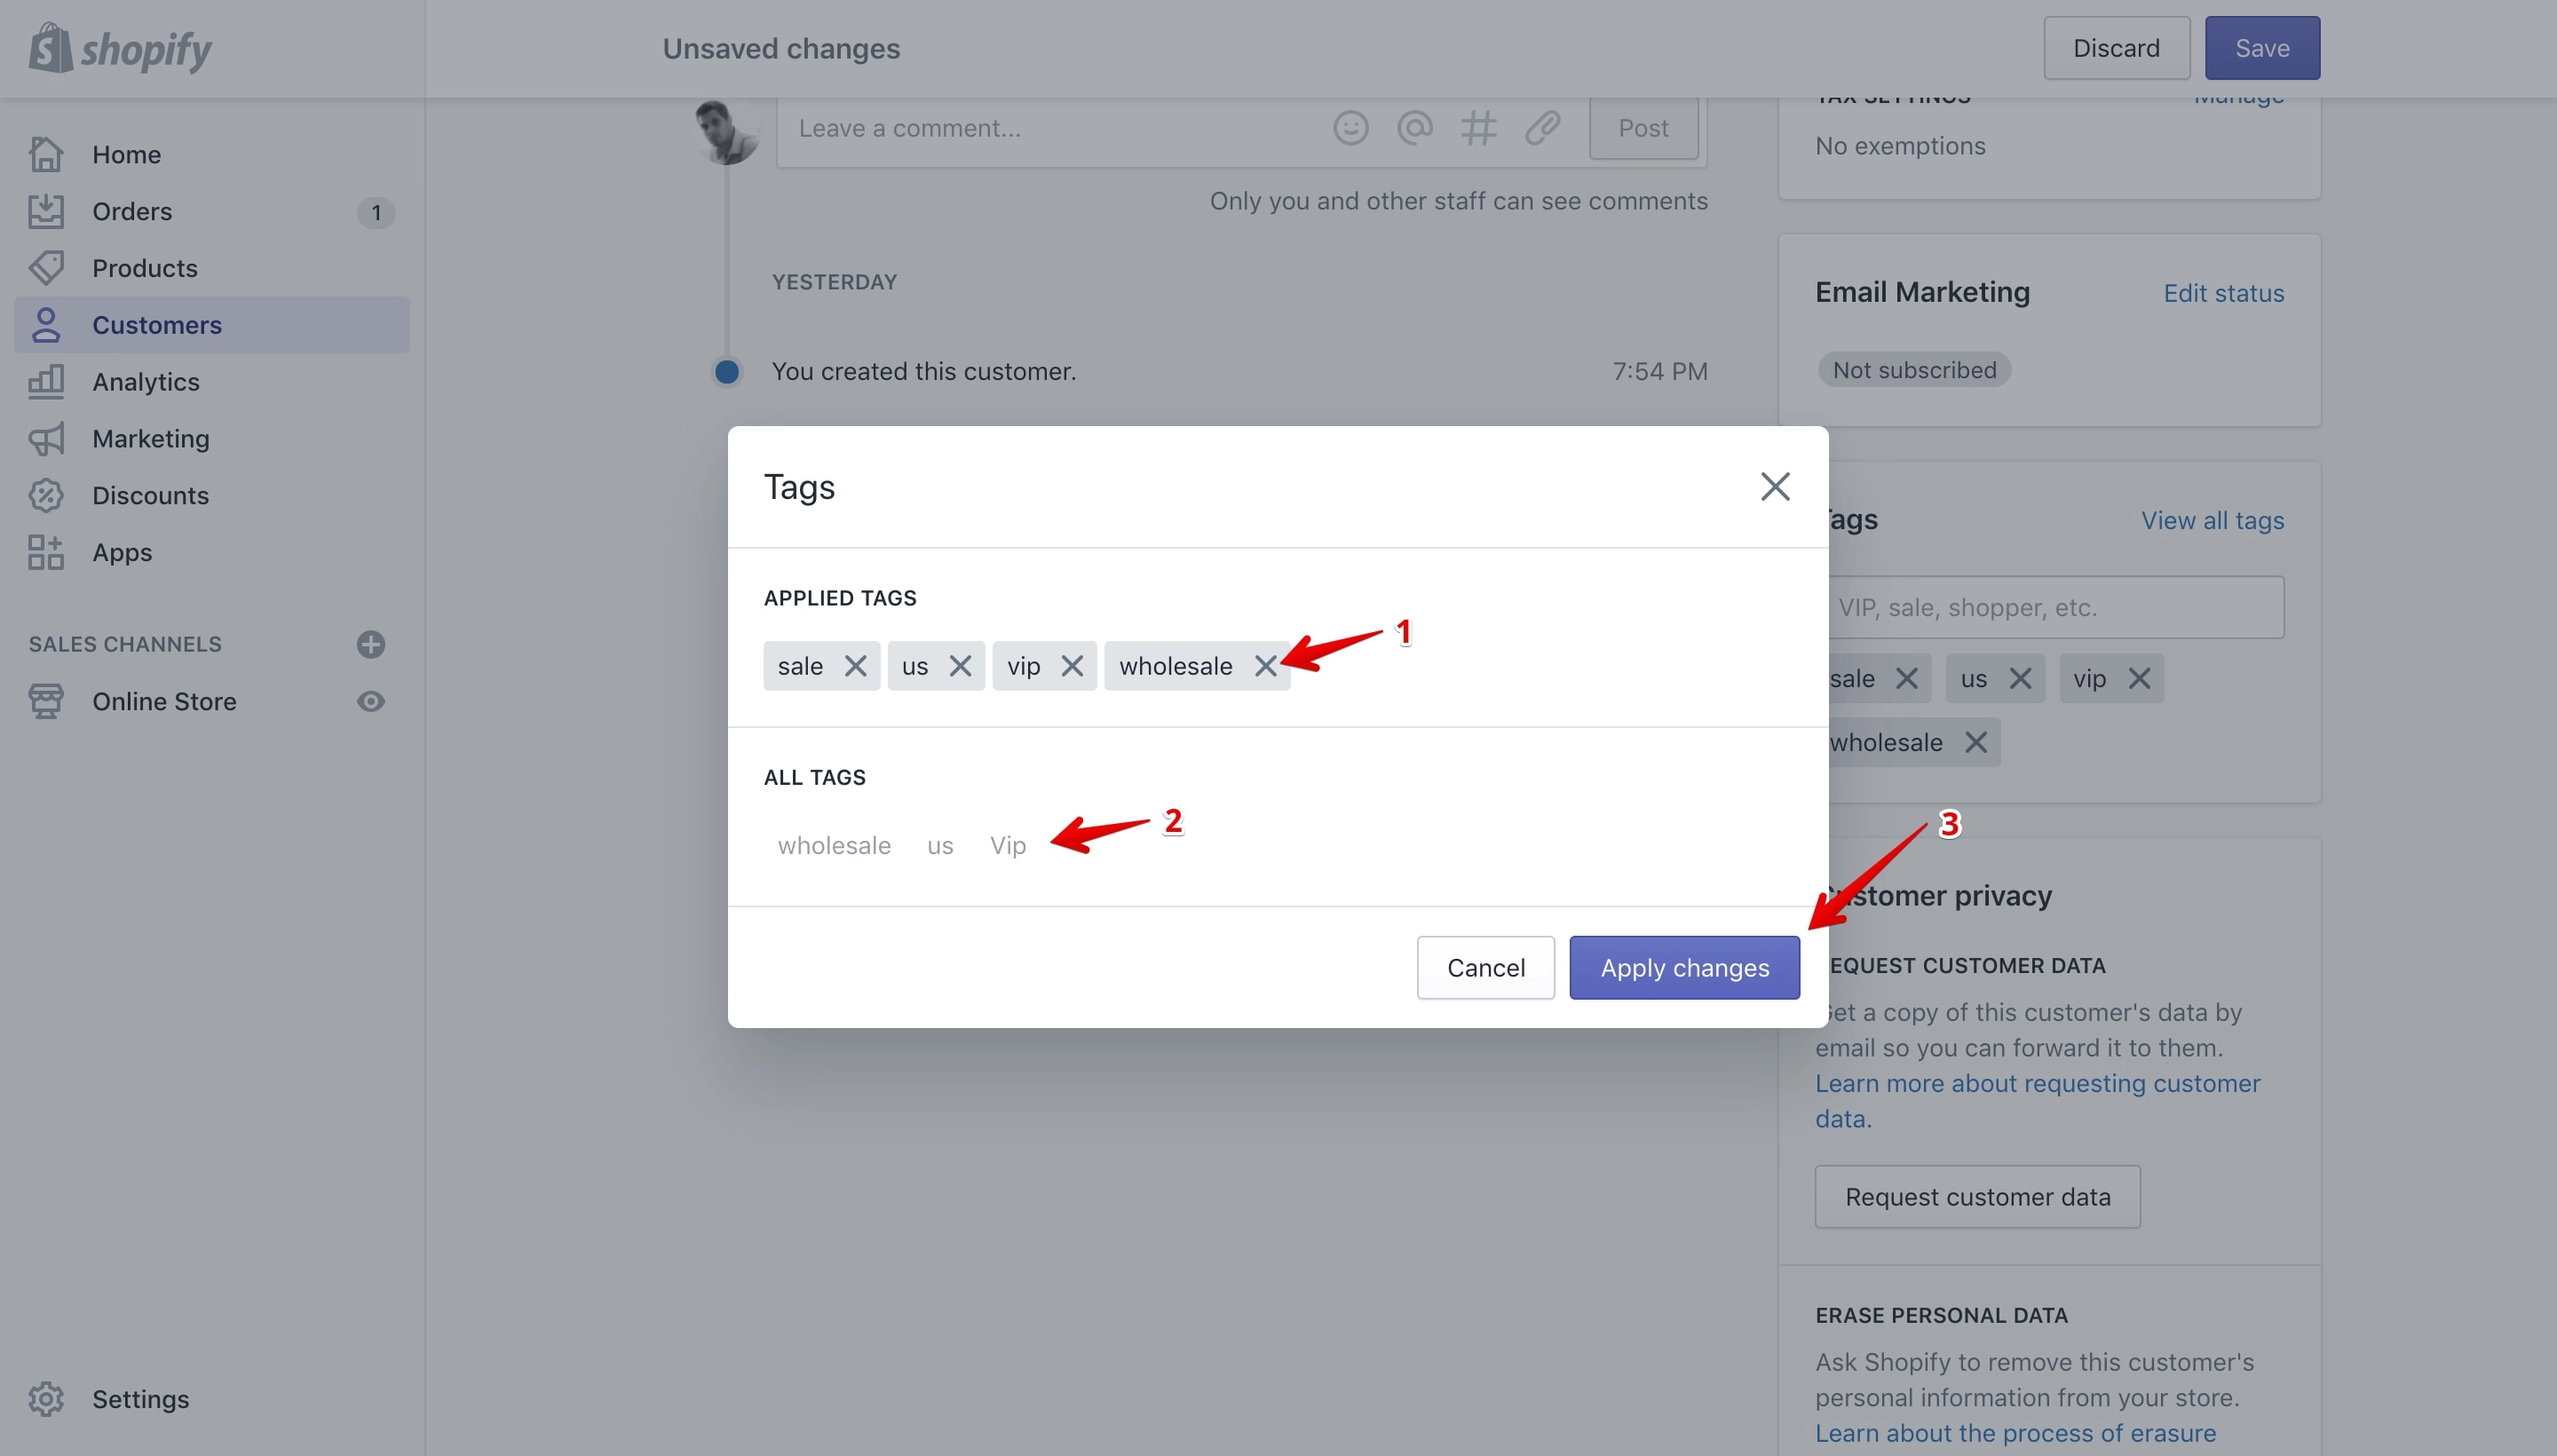The width and height of the screenshot is (2557, 1456).
Task: View Online Store eye icon
Action: point(371,701)
